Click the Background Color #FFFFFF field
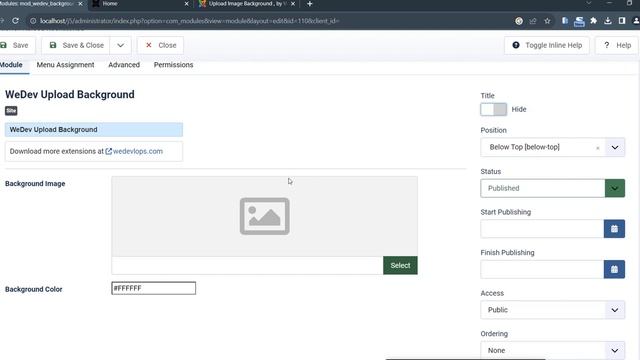 coord(153,288)
